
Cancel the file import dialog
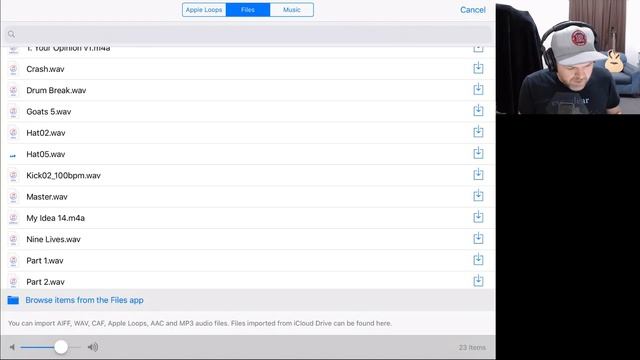point(473,10)
